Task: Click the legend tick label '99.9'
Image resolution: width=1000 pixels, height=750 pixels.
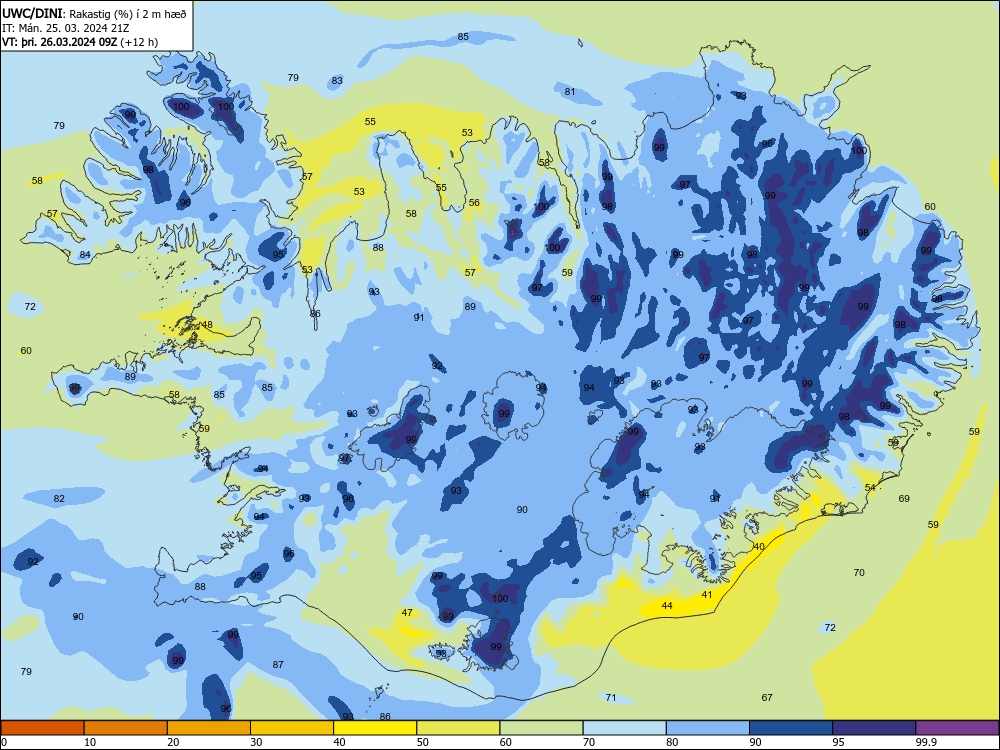Action: [x=926, y=742]
